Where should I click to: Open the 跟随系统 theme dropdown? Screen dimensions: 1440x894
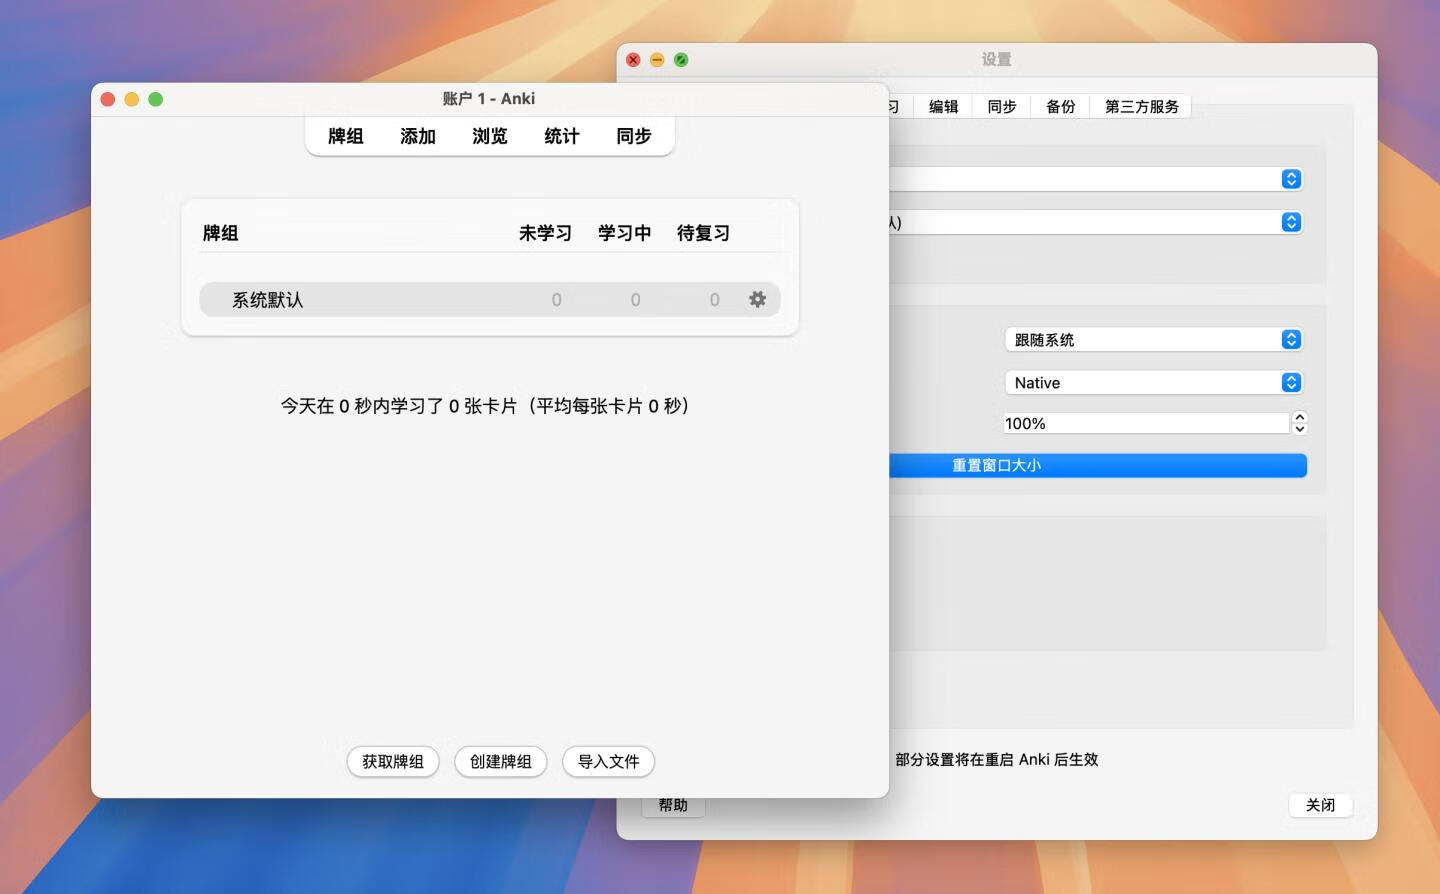click(1153, 340)
